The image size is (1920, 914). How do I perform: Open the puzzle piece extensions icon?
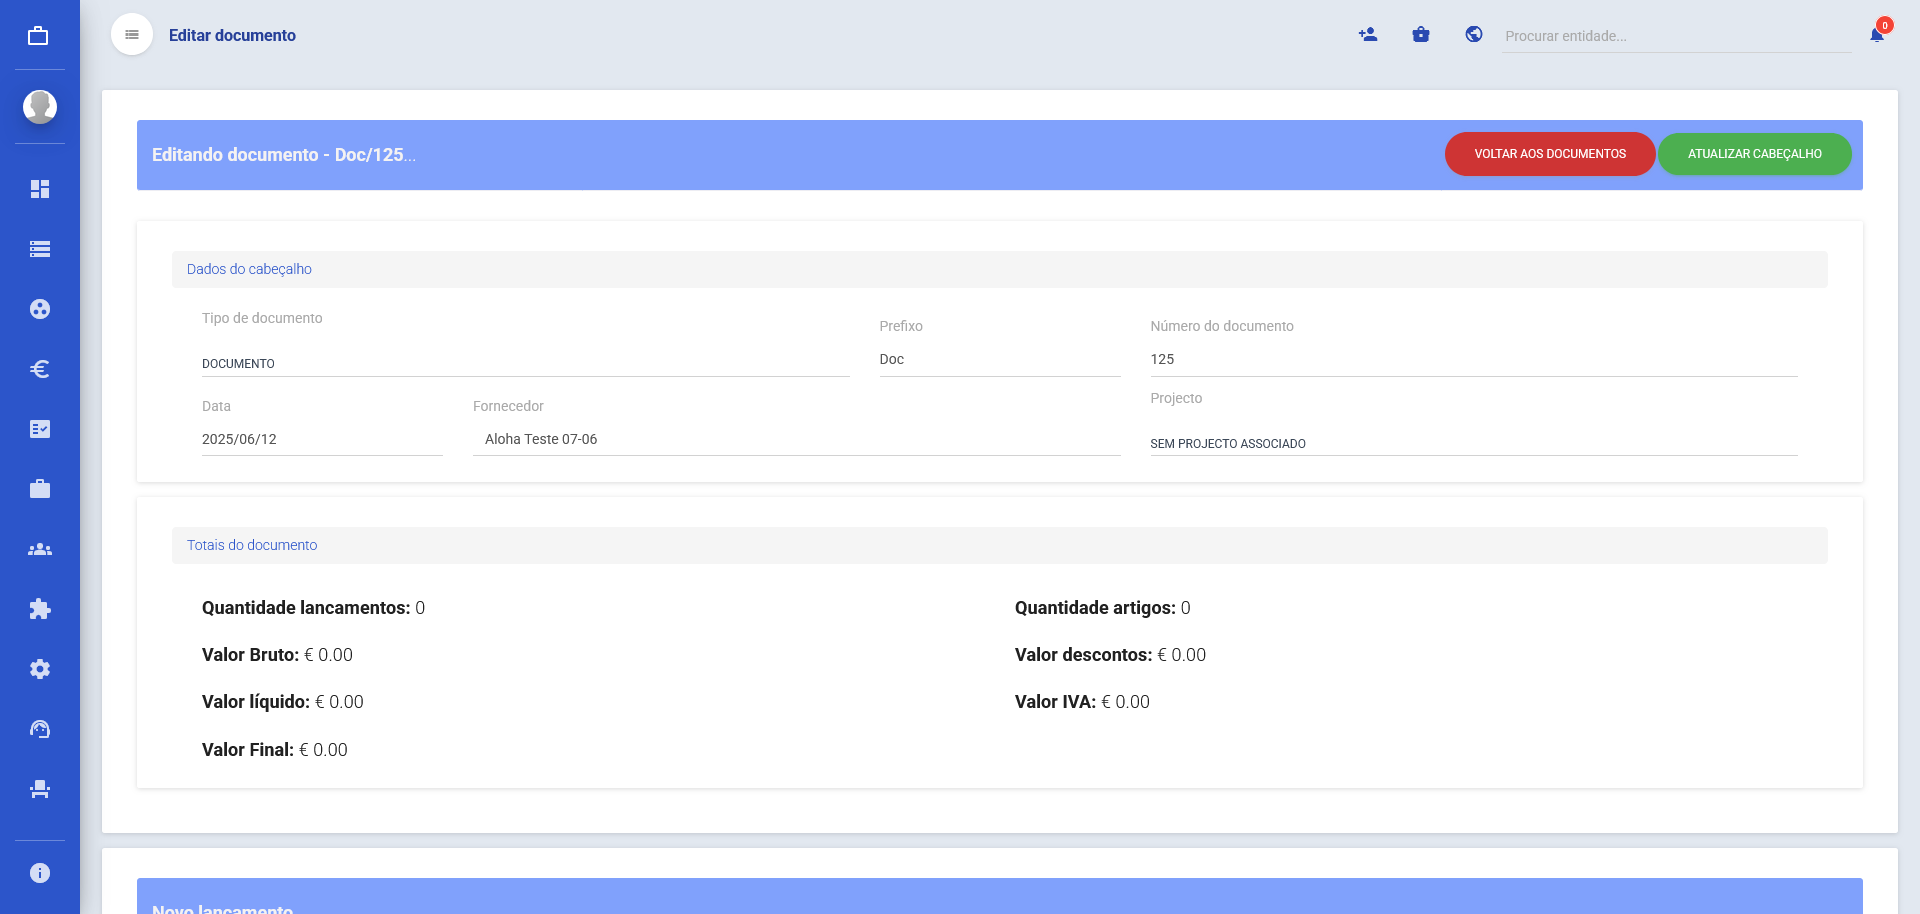tap(40, 609)
